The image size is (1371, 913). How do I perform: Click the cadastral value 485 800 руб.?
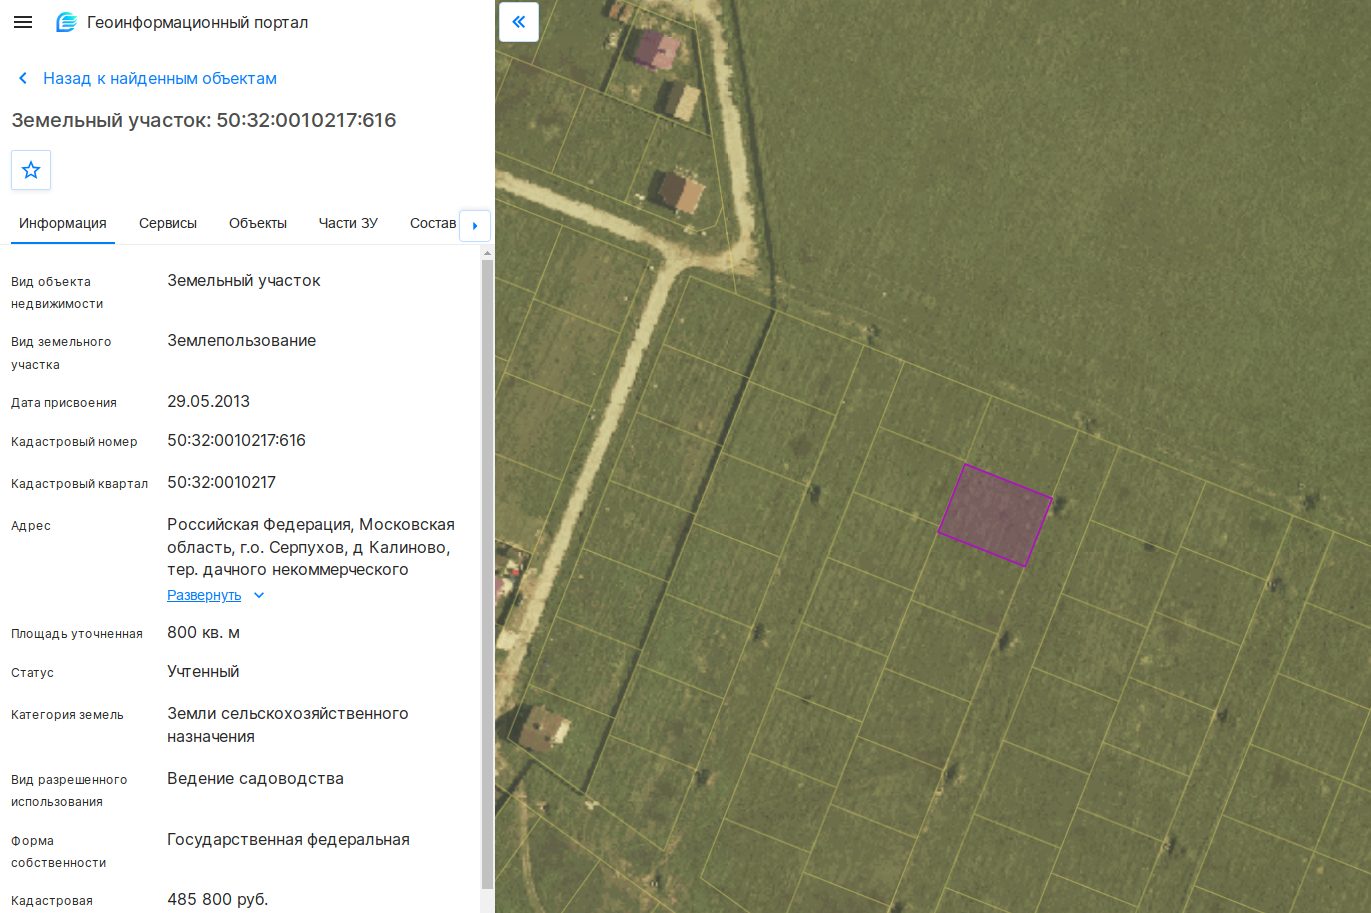(217, 899)
